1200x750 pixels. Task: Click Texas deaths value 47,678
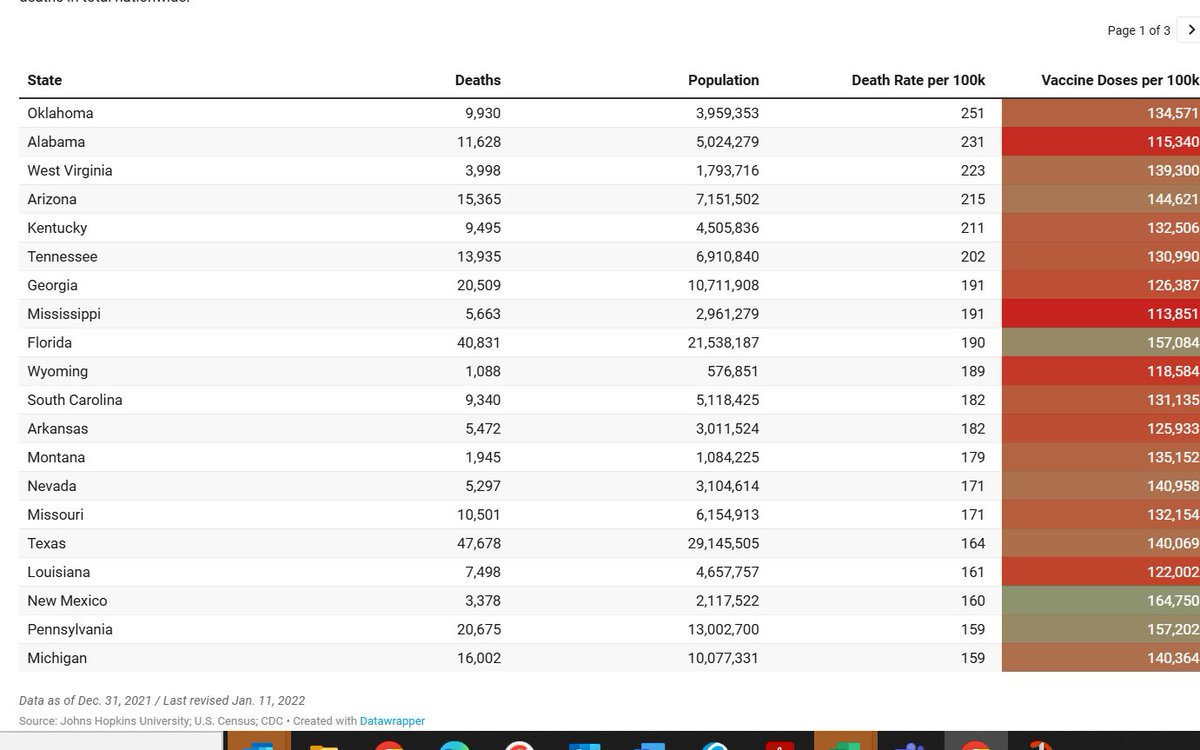479,544
